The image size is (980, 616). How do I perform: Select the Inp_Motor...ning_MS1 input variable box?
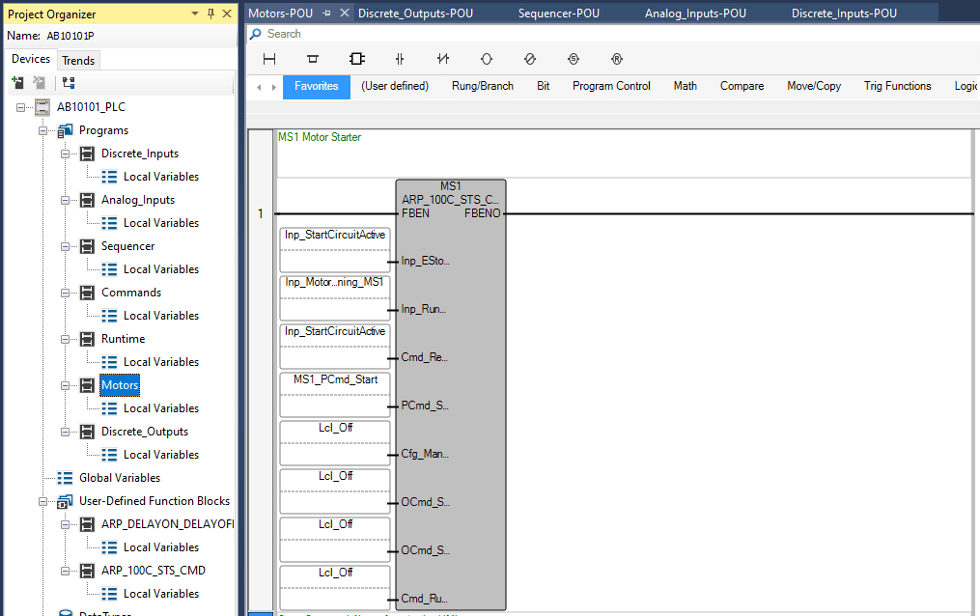(335, 298)
